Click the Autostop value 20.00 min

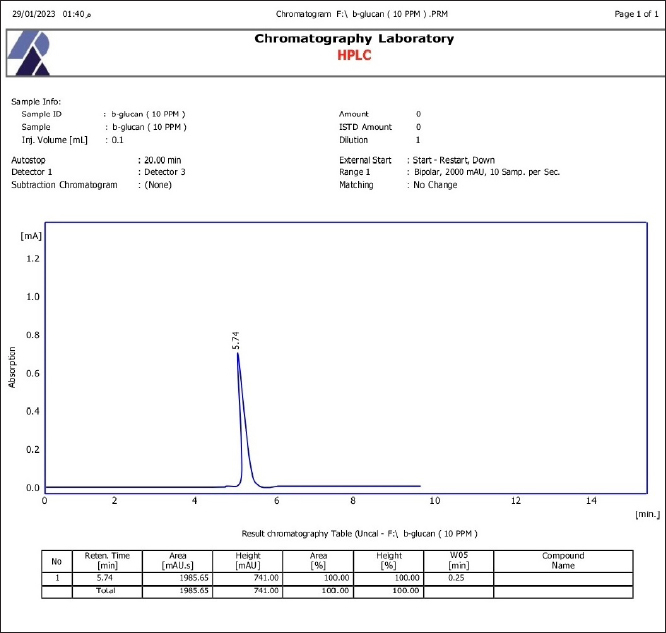tap(163, 160)
